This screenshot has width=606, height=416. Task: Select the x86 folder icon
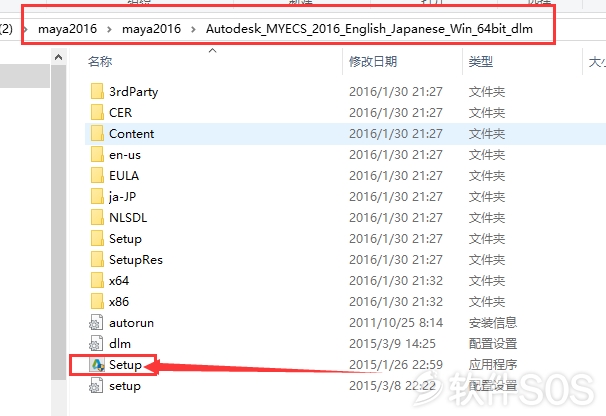click(97, 301)
